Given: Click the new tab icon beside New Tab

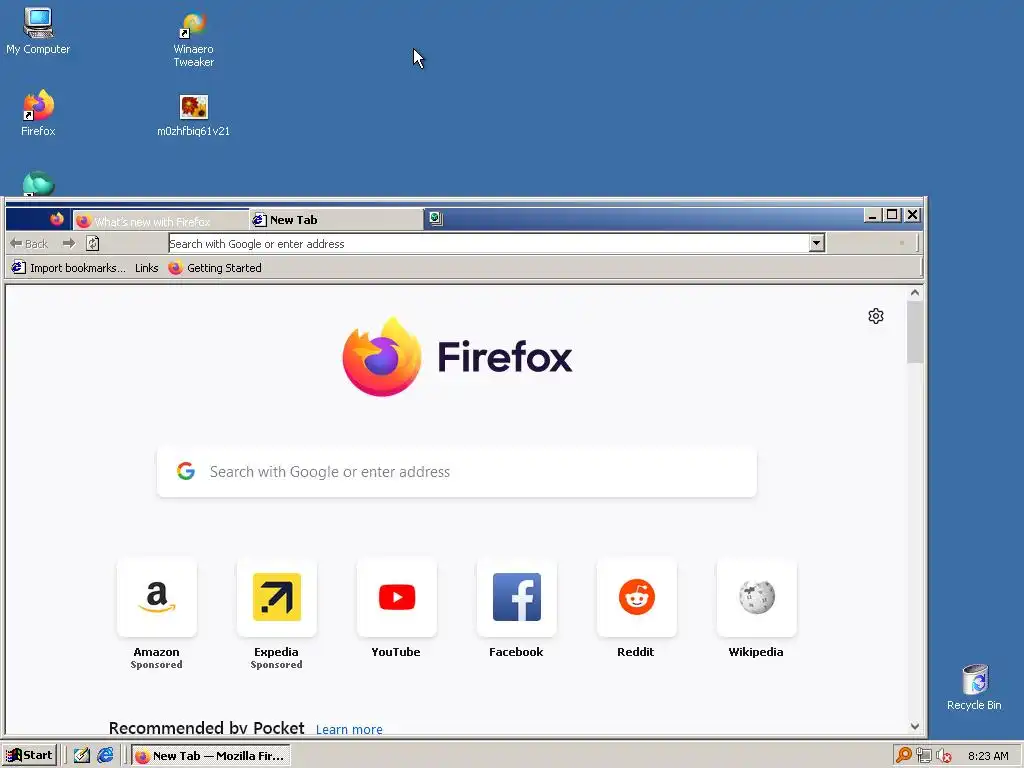Looking at the screenshot, I should (x=436, y=219).
